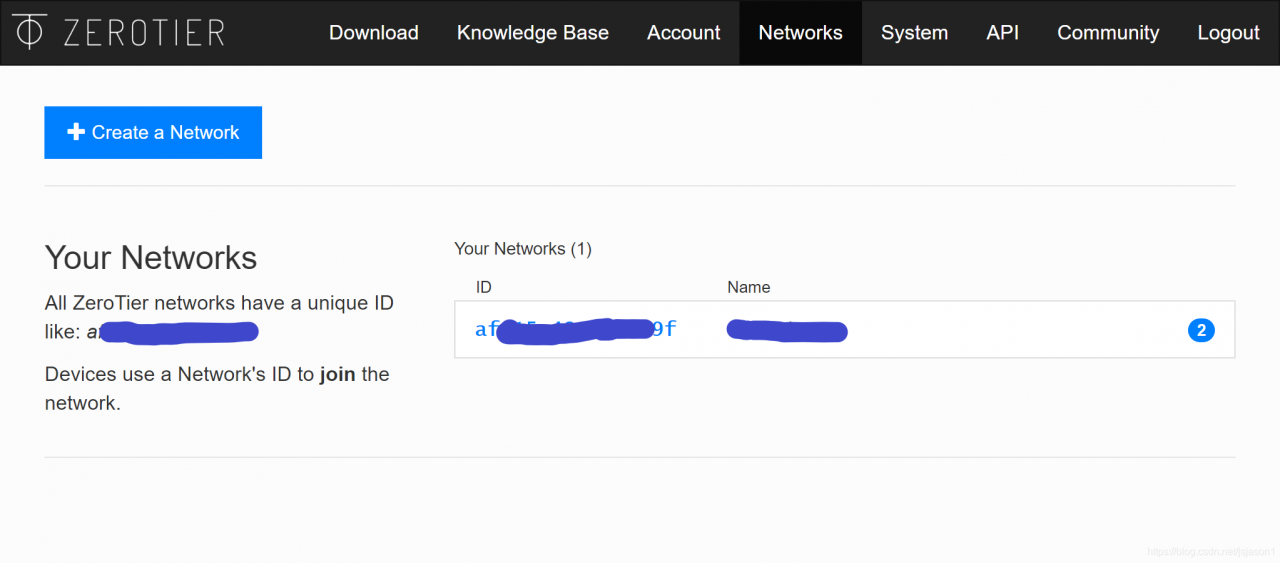The height and width of the screenshot is (563, 1280).
Task: Click the Create a Network button
Action: click(153, 132)
